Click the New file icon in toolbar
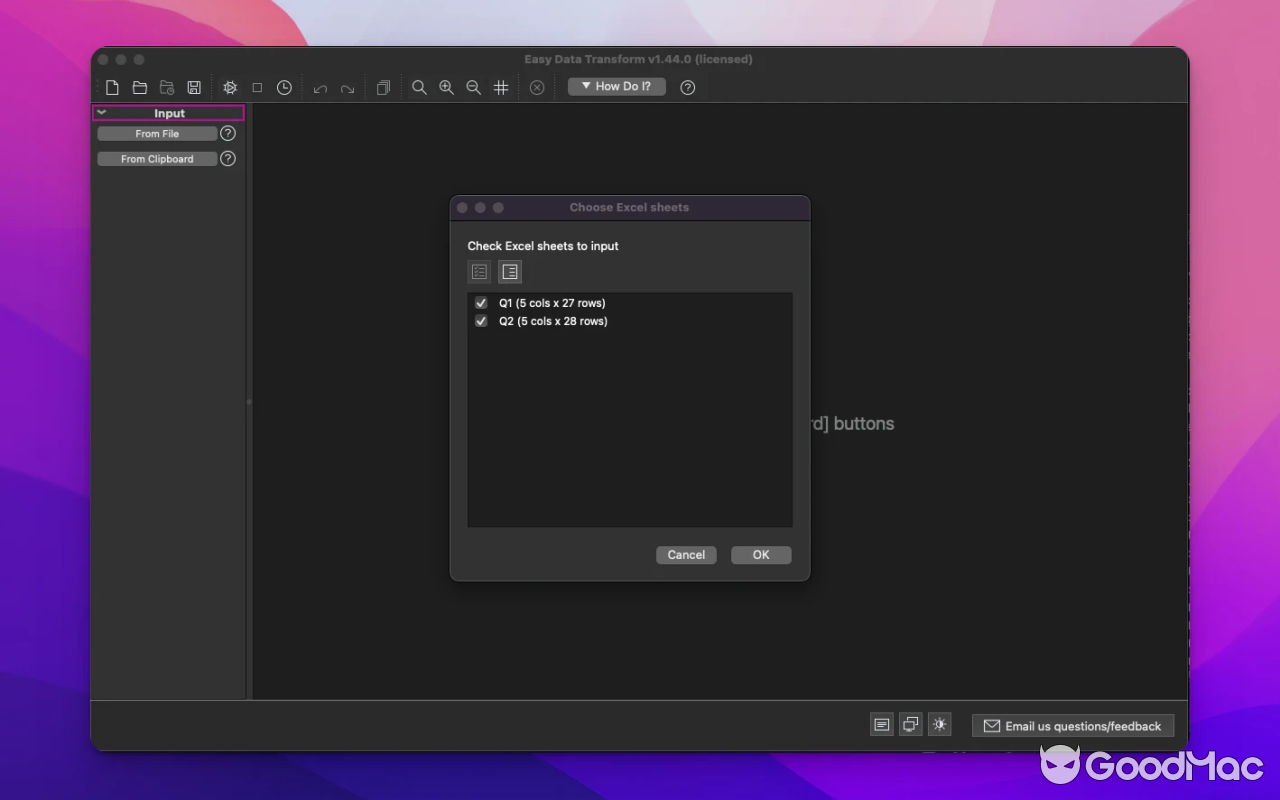1280x800 pixels. point(113,88)
